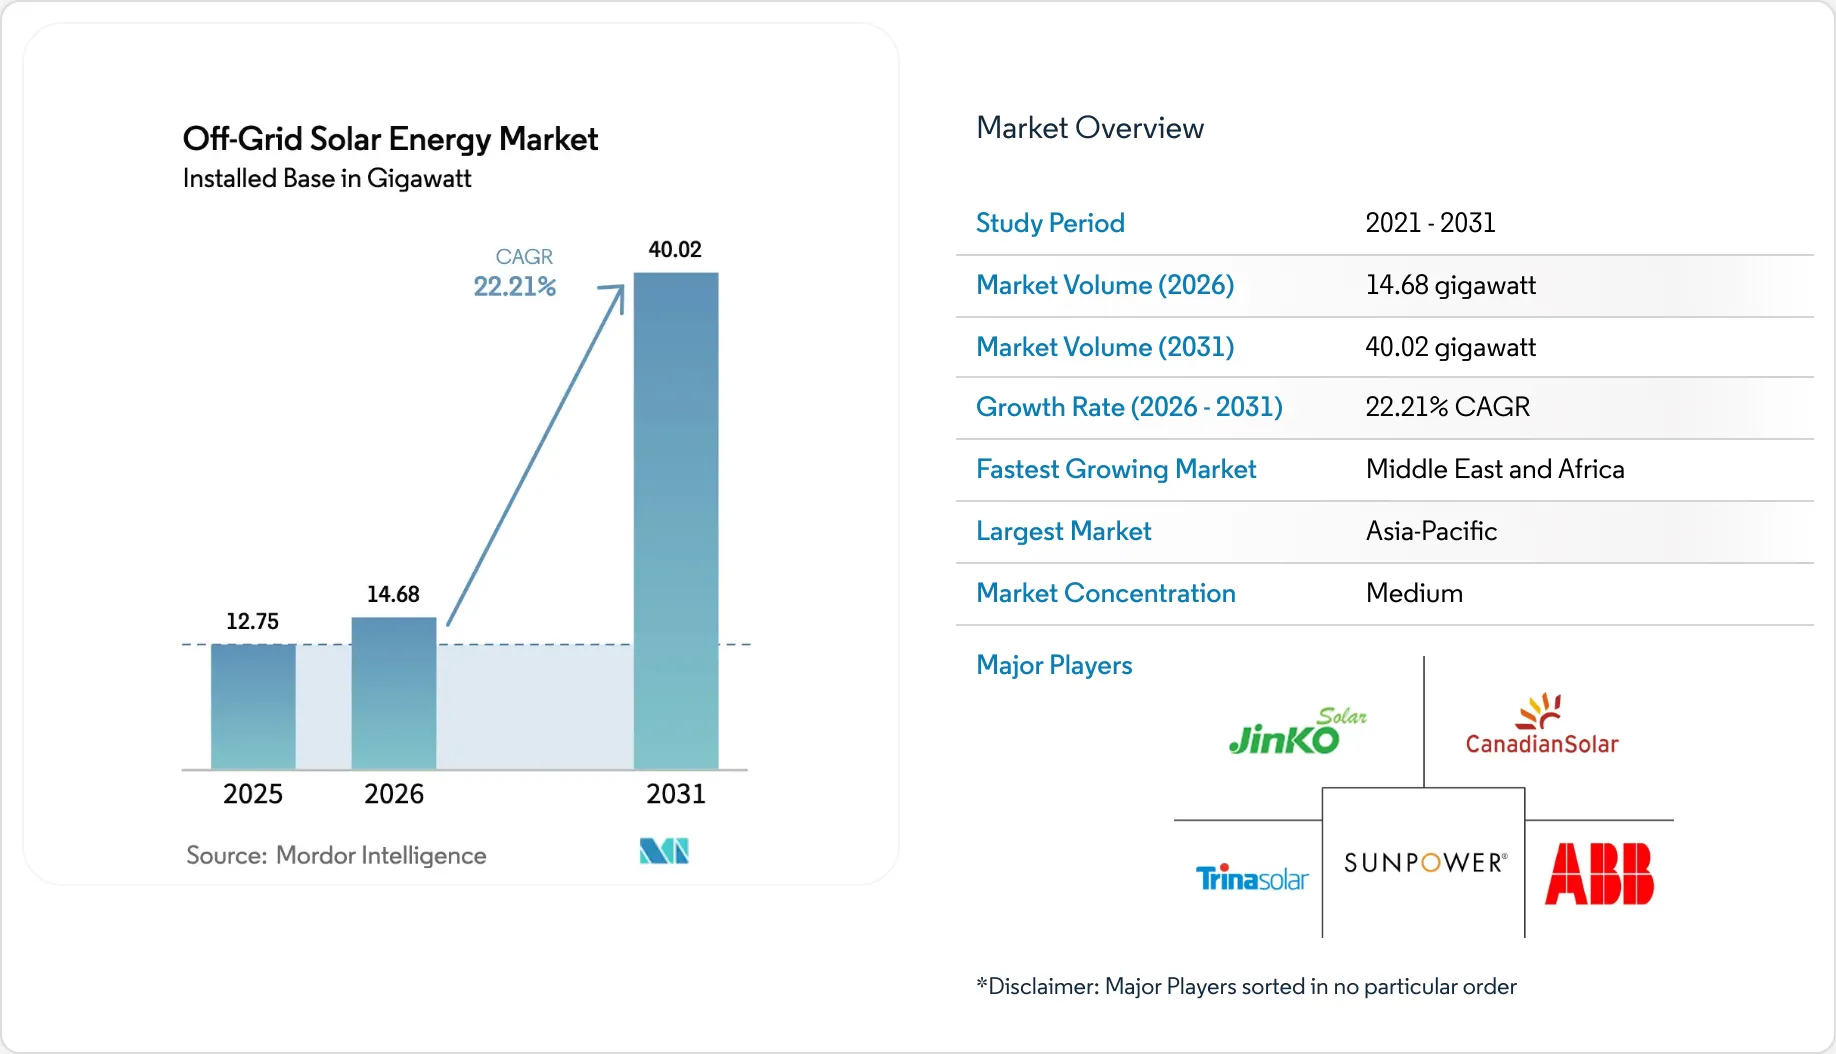Screen dimensions: 1836x1054
Task: Click the Major Players label
Action: point(1054,665)
